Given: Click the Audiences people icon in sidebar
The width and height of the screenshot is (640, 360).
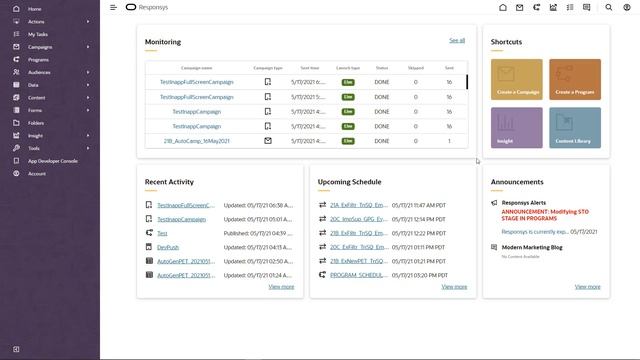Looking at the screenshot, I should [16, 72].
